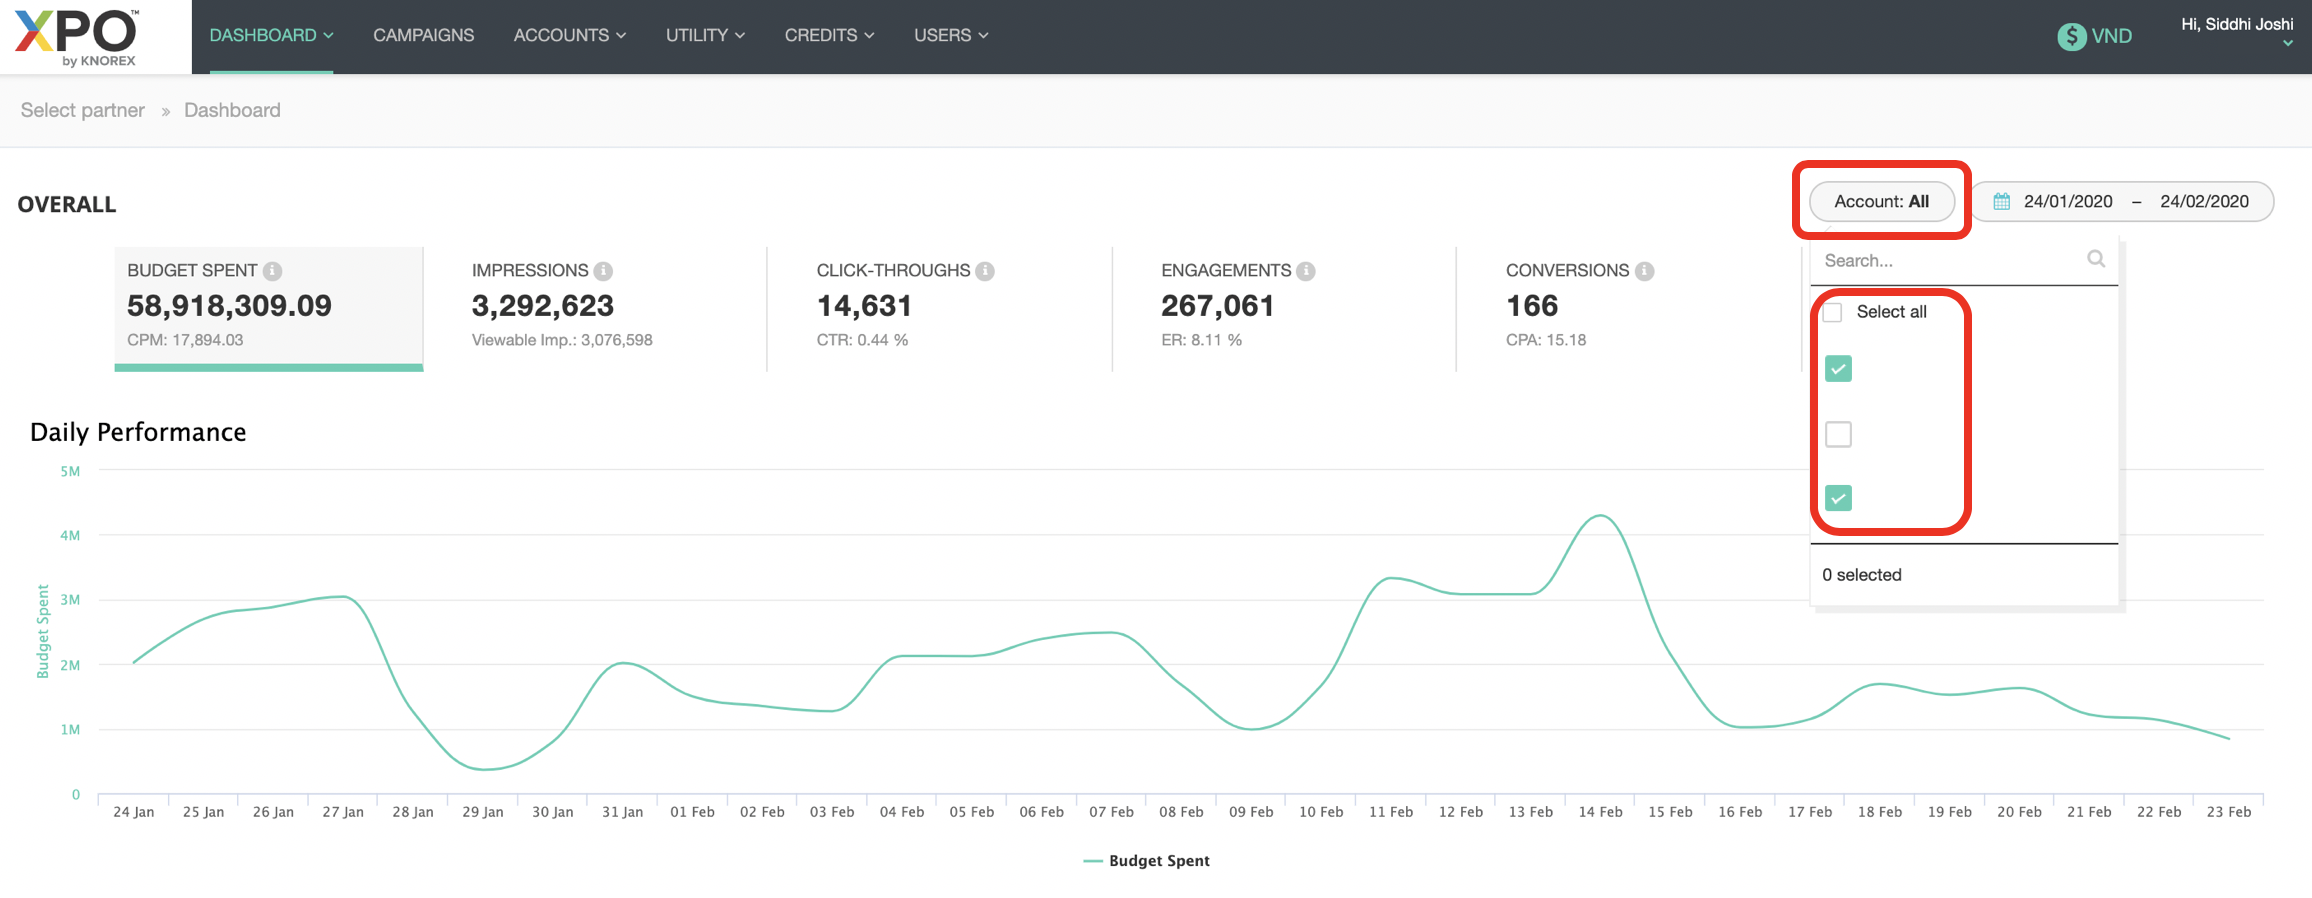
Task: Click the Engagements info icon
Action: click(x=1306, y=271)
